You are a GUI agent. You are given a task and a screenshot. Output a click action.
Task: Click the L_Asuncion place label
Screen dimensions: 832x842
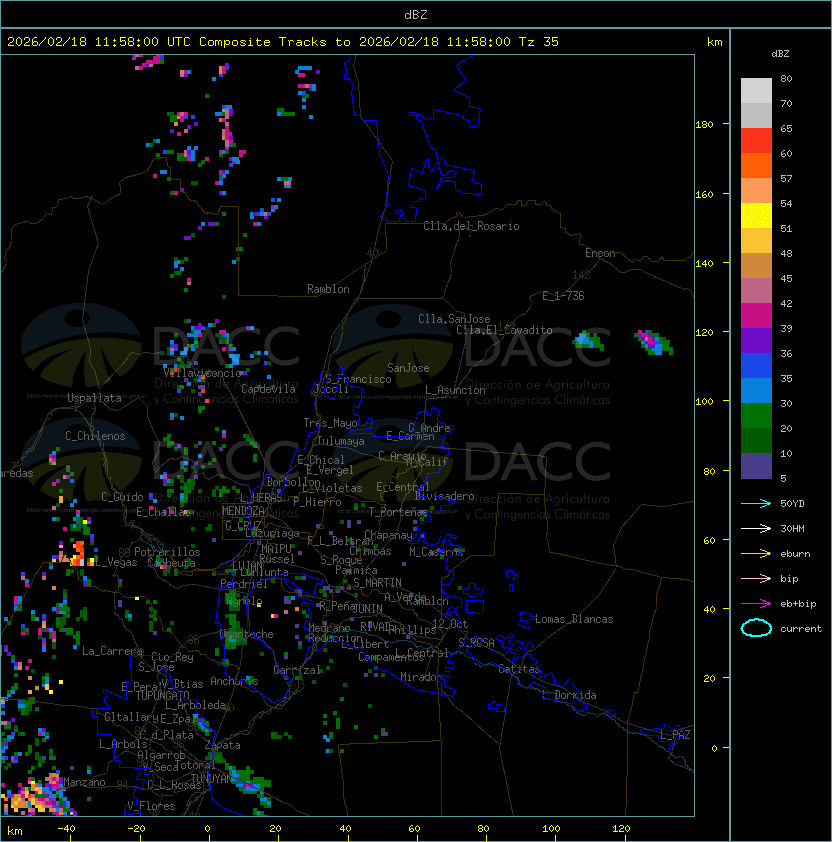(x=455, y=390)
